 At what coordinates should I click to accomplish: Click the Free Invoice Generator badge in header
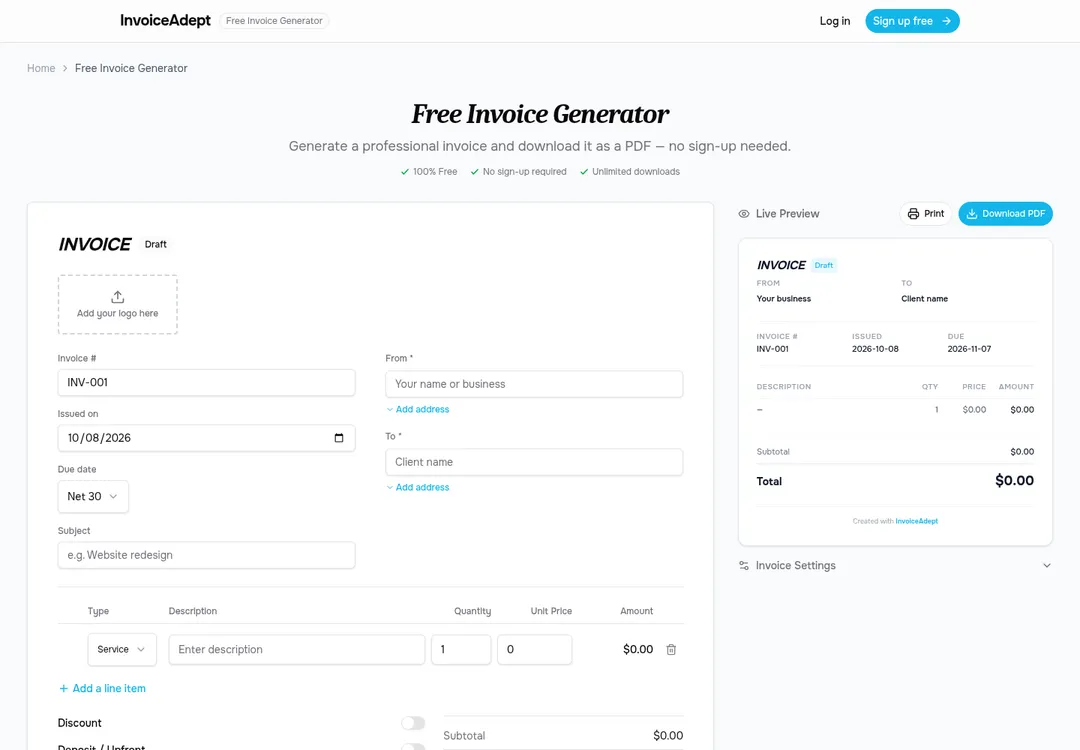[x=274, y=21]
